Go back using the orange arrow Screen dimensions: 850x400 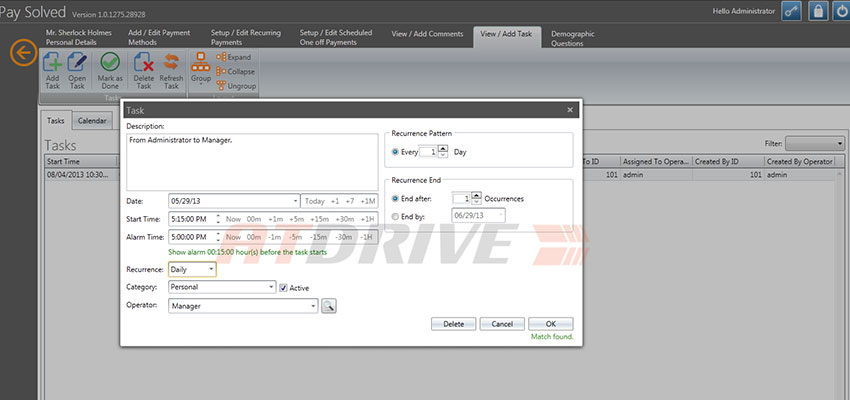[24, 53]
